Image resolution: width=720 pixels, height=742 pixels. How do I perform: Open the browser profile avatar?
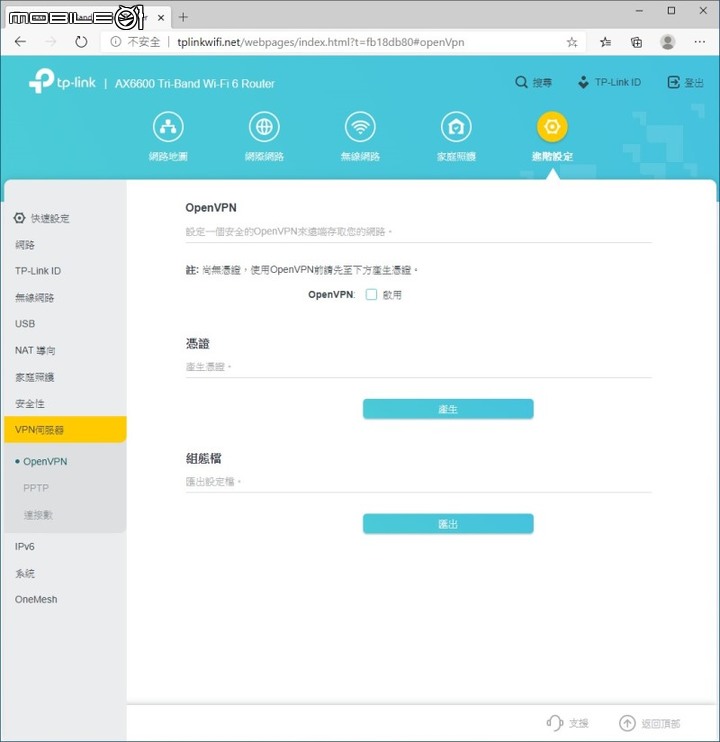click(x=668, y=42)
